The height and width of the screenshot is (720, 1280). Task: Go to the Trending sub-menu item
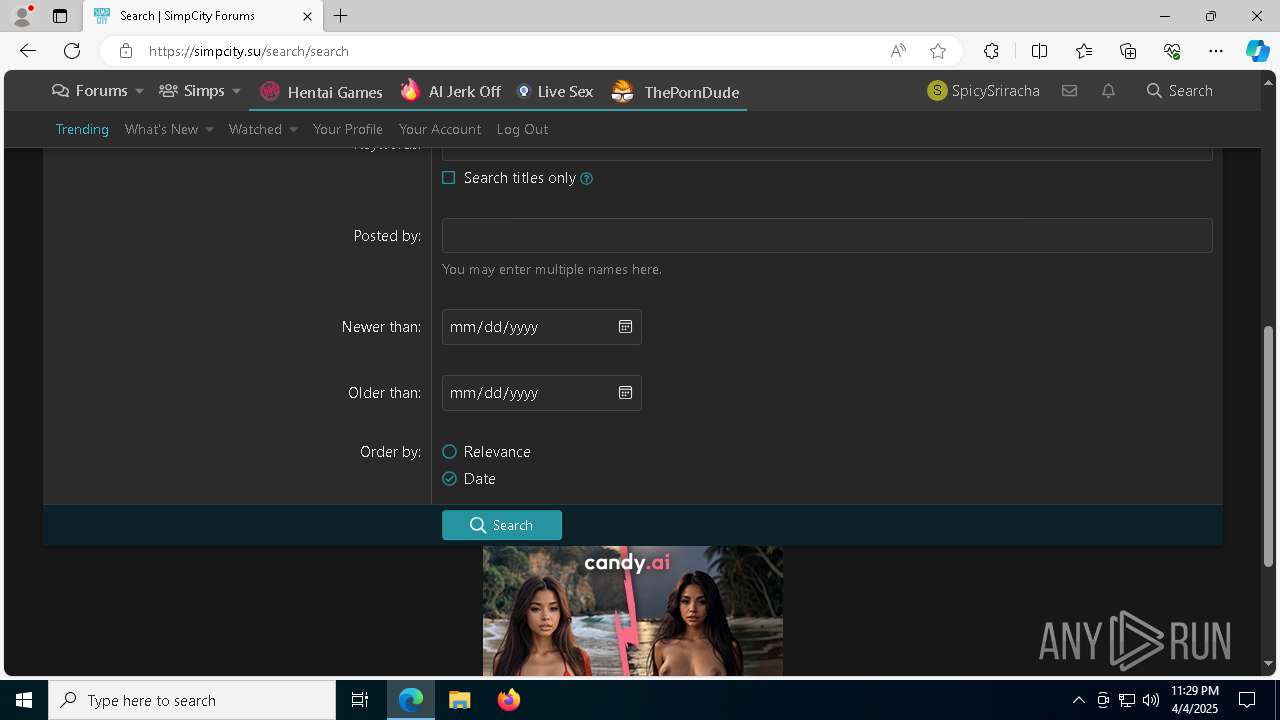(82, 129)
